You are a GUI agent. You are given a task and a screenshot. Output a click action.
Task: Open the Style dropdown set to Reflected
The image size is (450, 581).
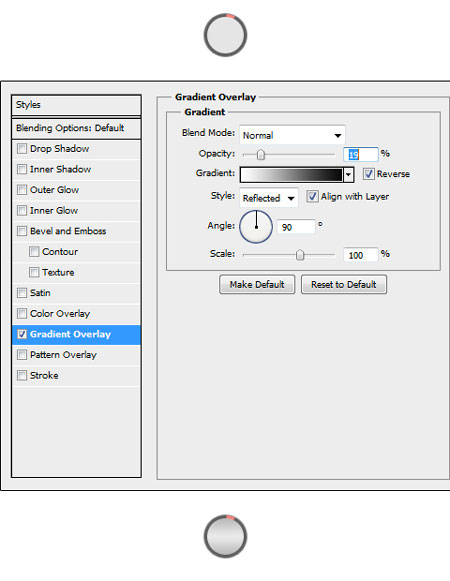[x=269, y=198]
